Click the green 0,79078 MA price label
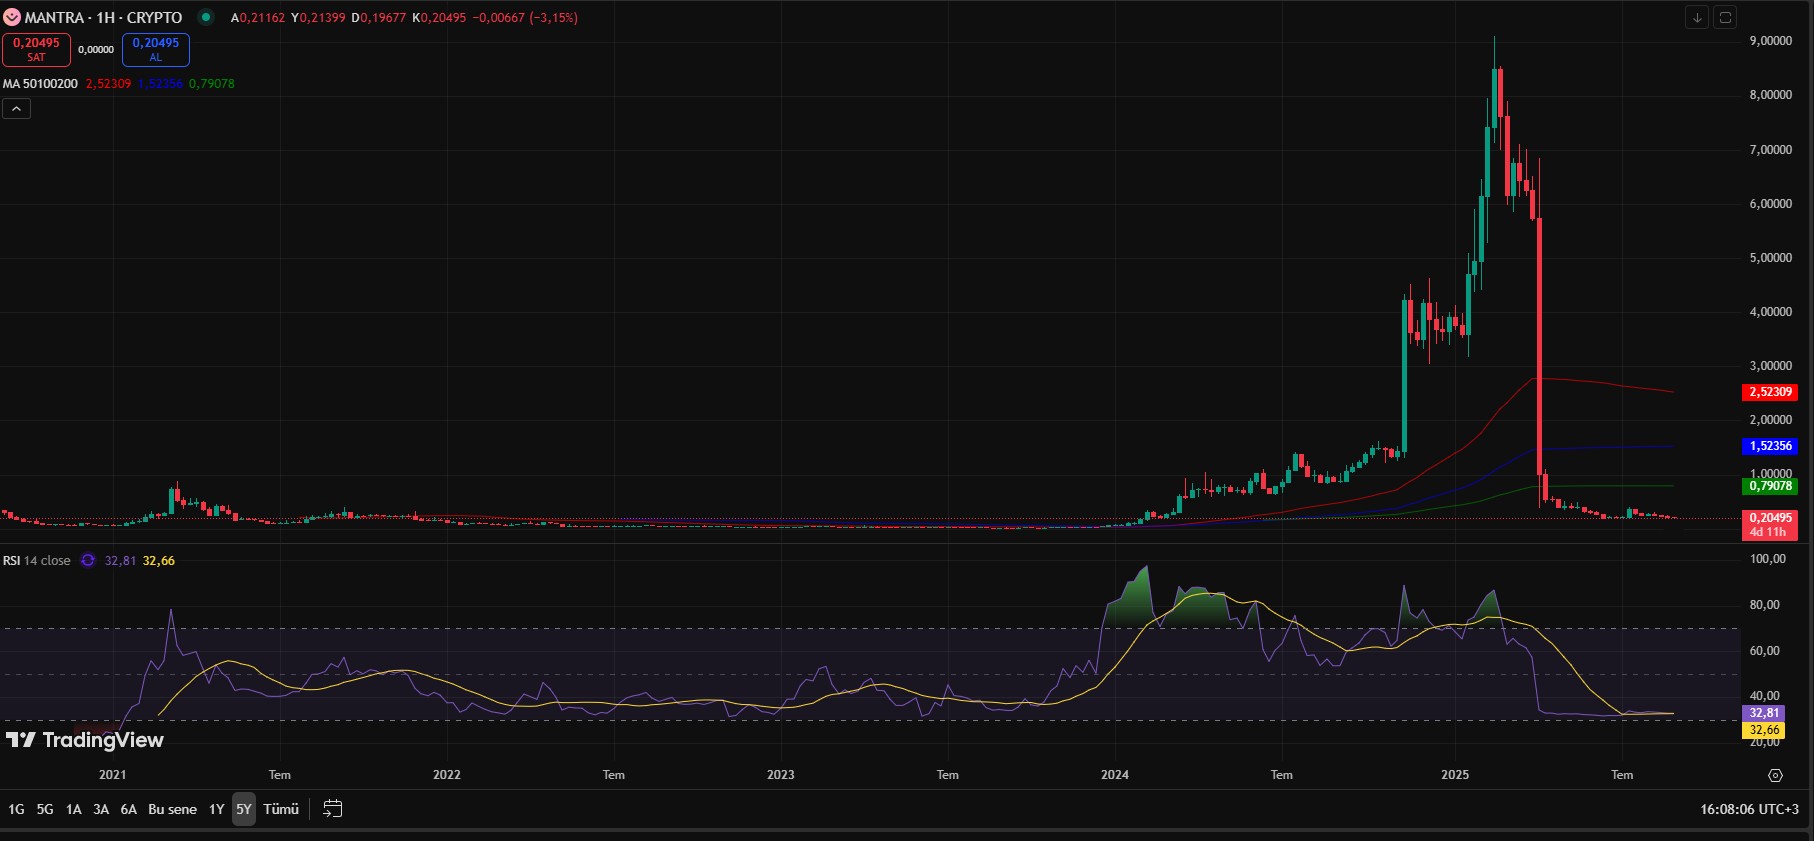Image resolution: width=1814 pixels, height=841 pixels. 1770,486
